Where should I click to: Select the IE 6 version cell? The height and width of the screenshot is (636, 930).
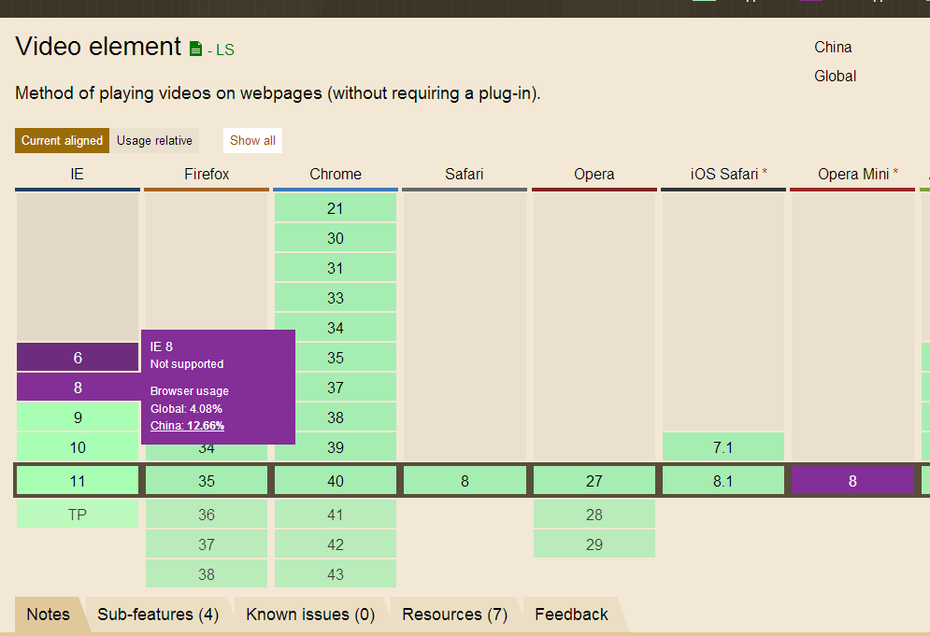coord(78,357)
